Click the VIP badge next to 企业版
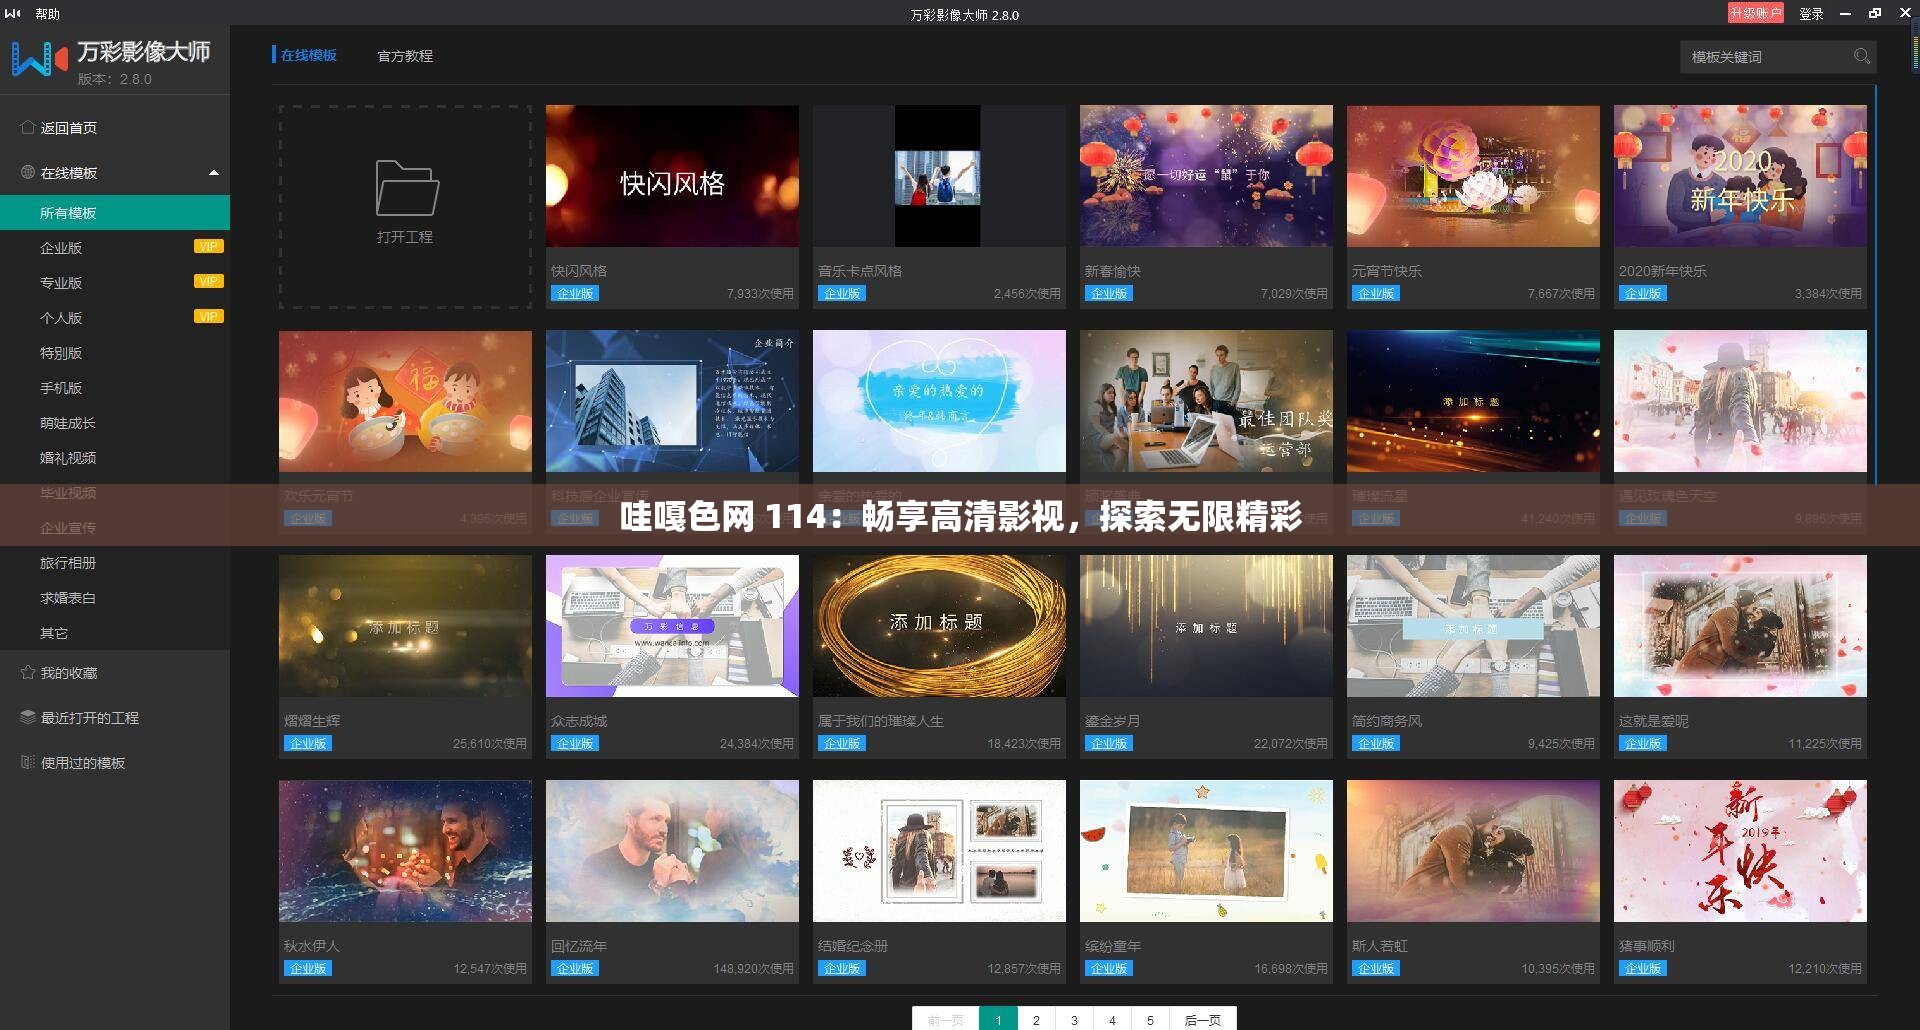The image size is (1920, 1030). (208, 247)
